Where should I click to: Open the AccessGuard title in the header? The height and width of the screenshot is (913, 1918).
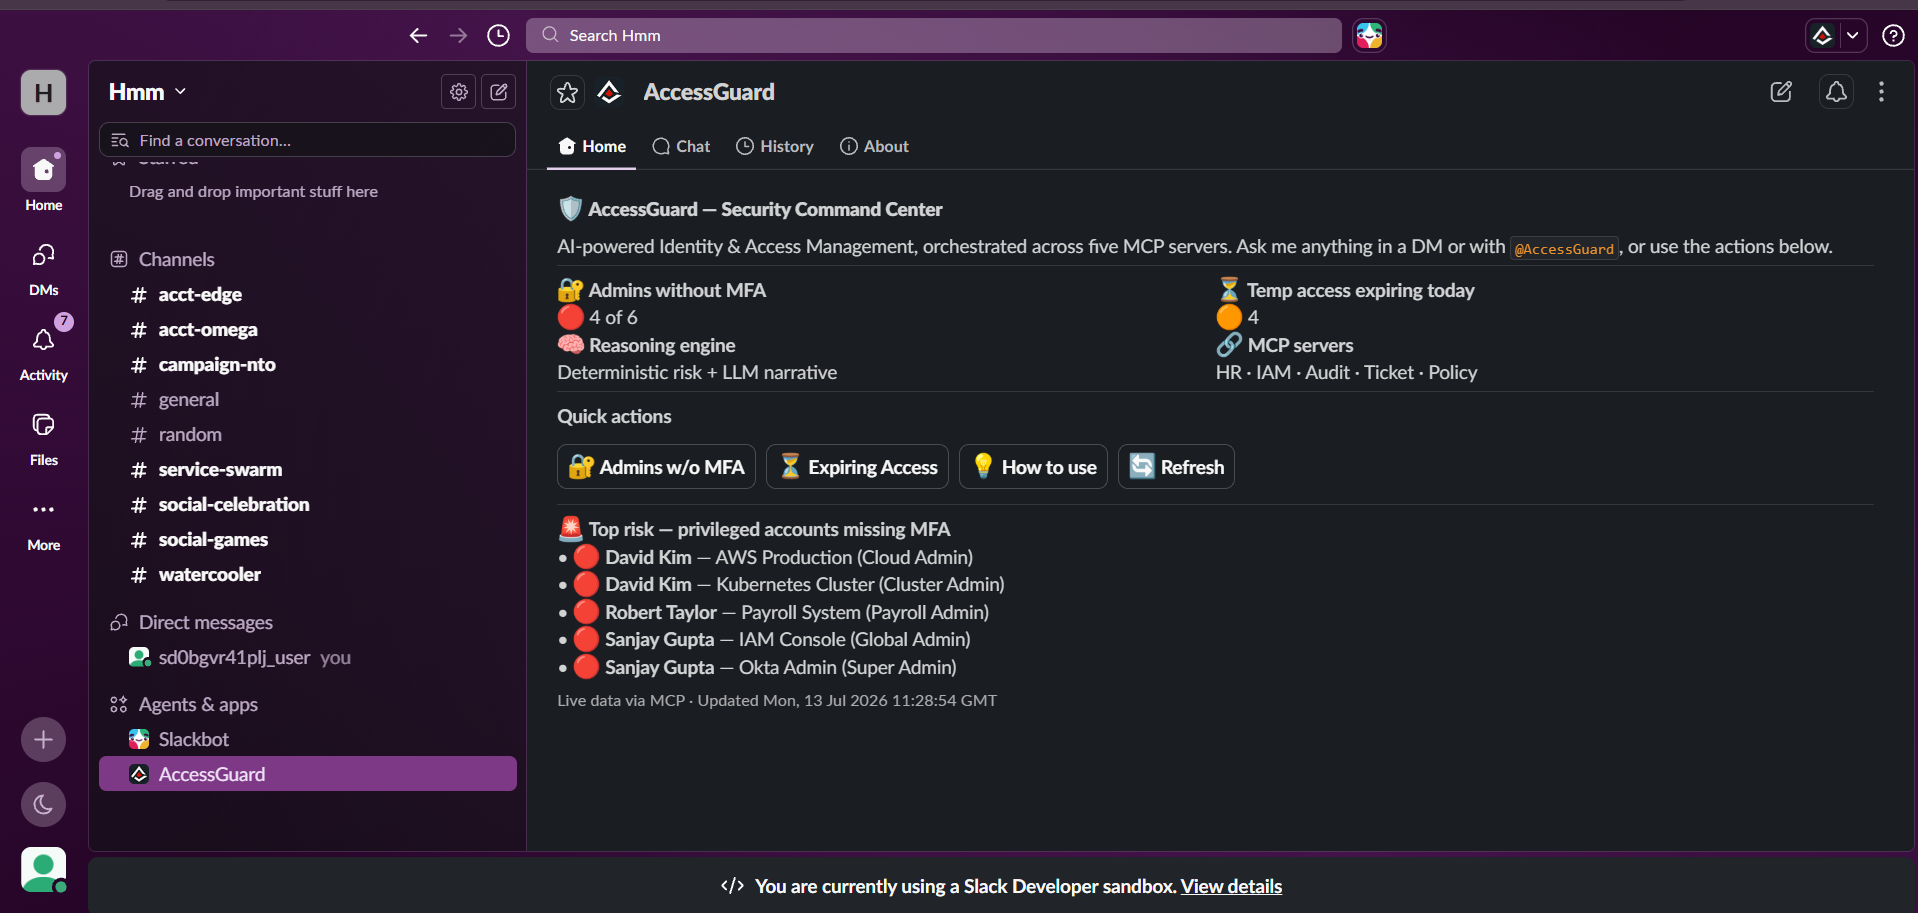pyautogui.click(x=709, y=92)
